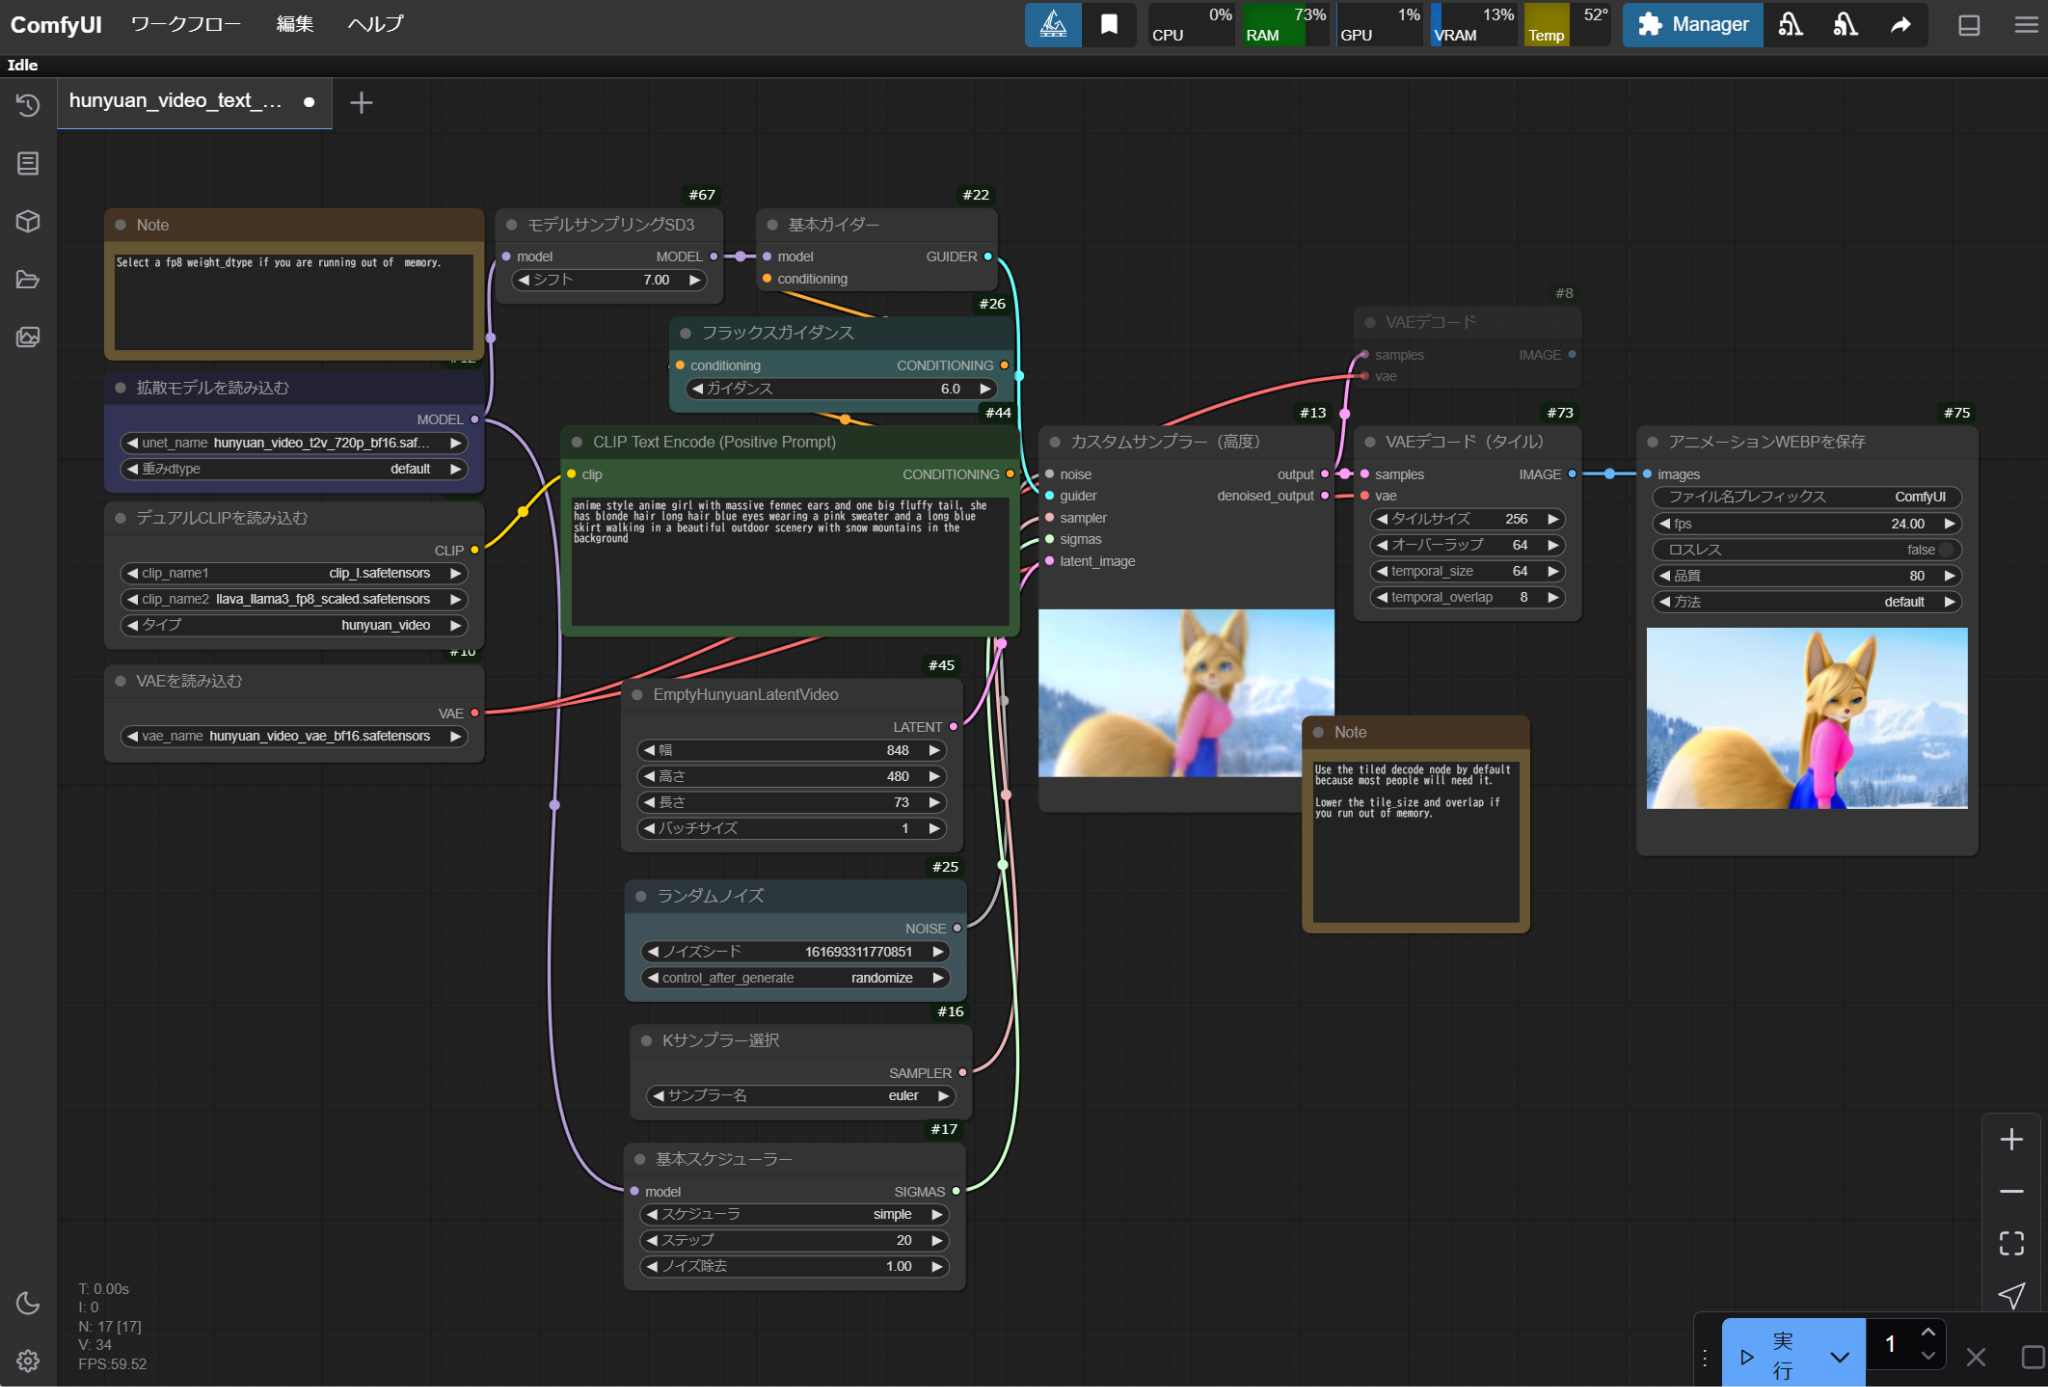This screenshot has height=1387, width=2048.
Task: Open the queue history sidebar icon
Action: [x=28, y=105]
